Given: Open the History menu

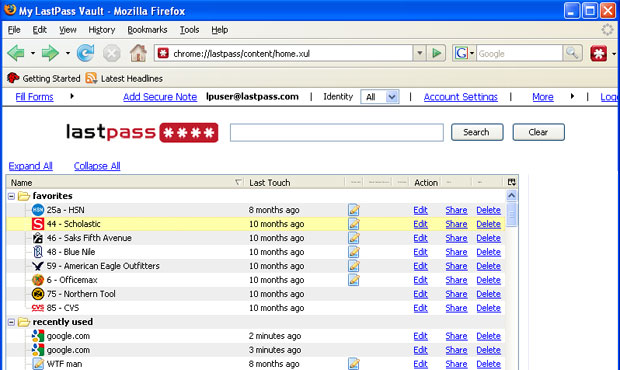Looking at the screenshot, I should [102, 30].
